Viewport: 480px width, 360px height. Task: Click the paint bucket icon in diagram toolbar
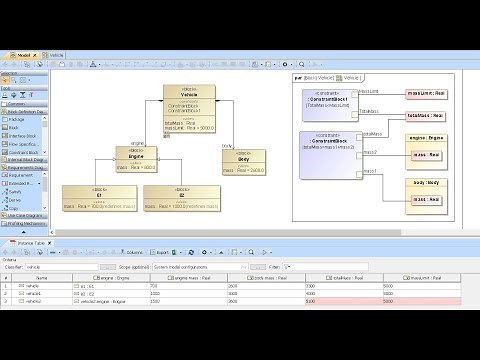pos(40,64)
